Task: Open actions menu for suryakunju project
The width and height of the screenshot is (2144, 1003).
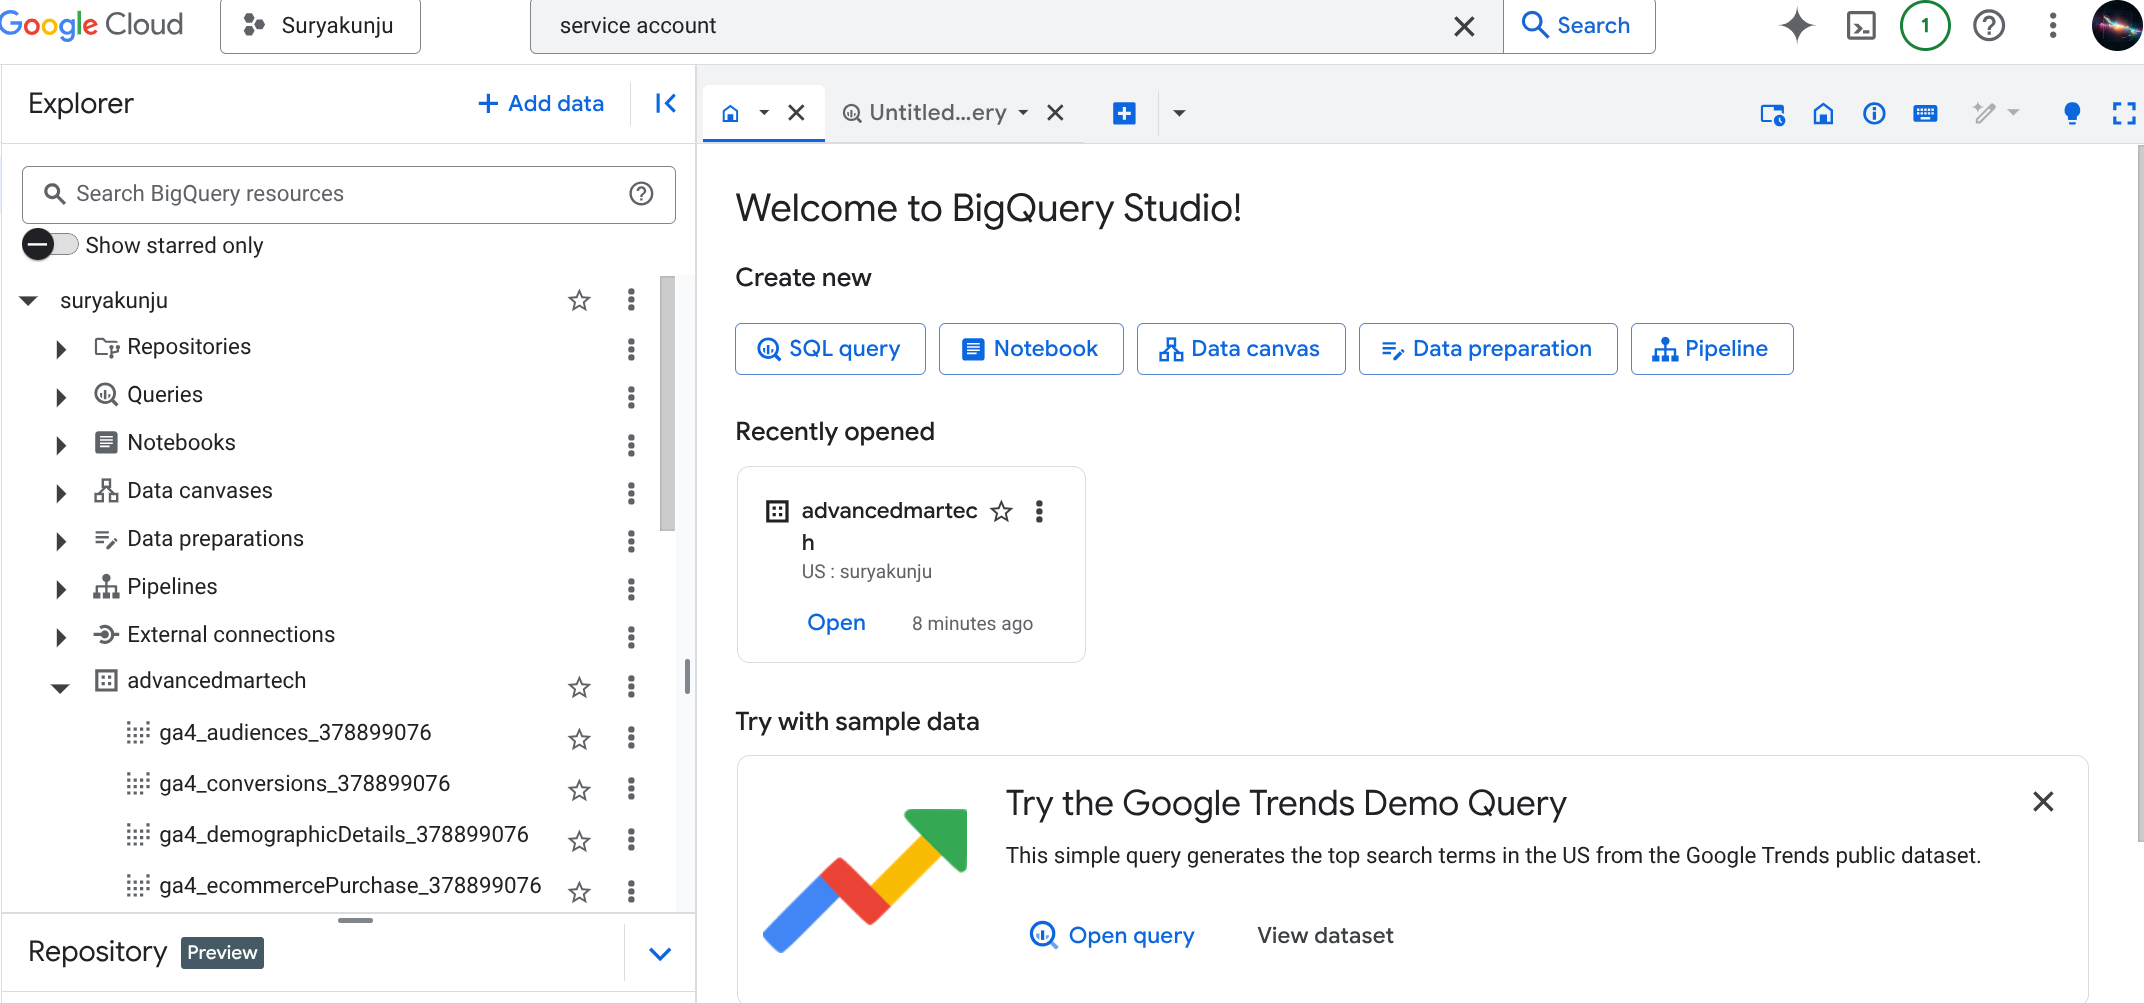Action: coord(631,300)
